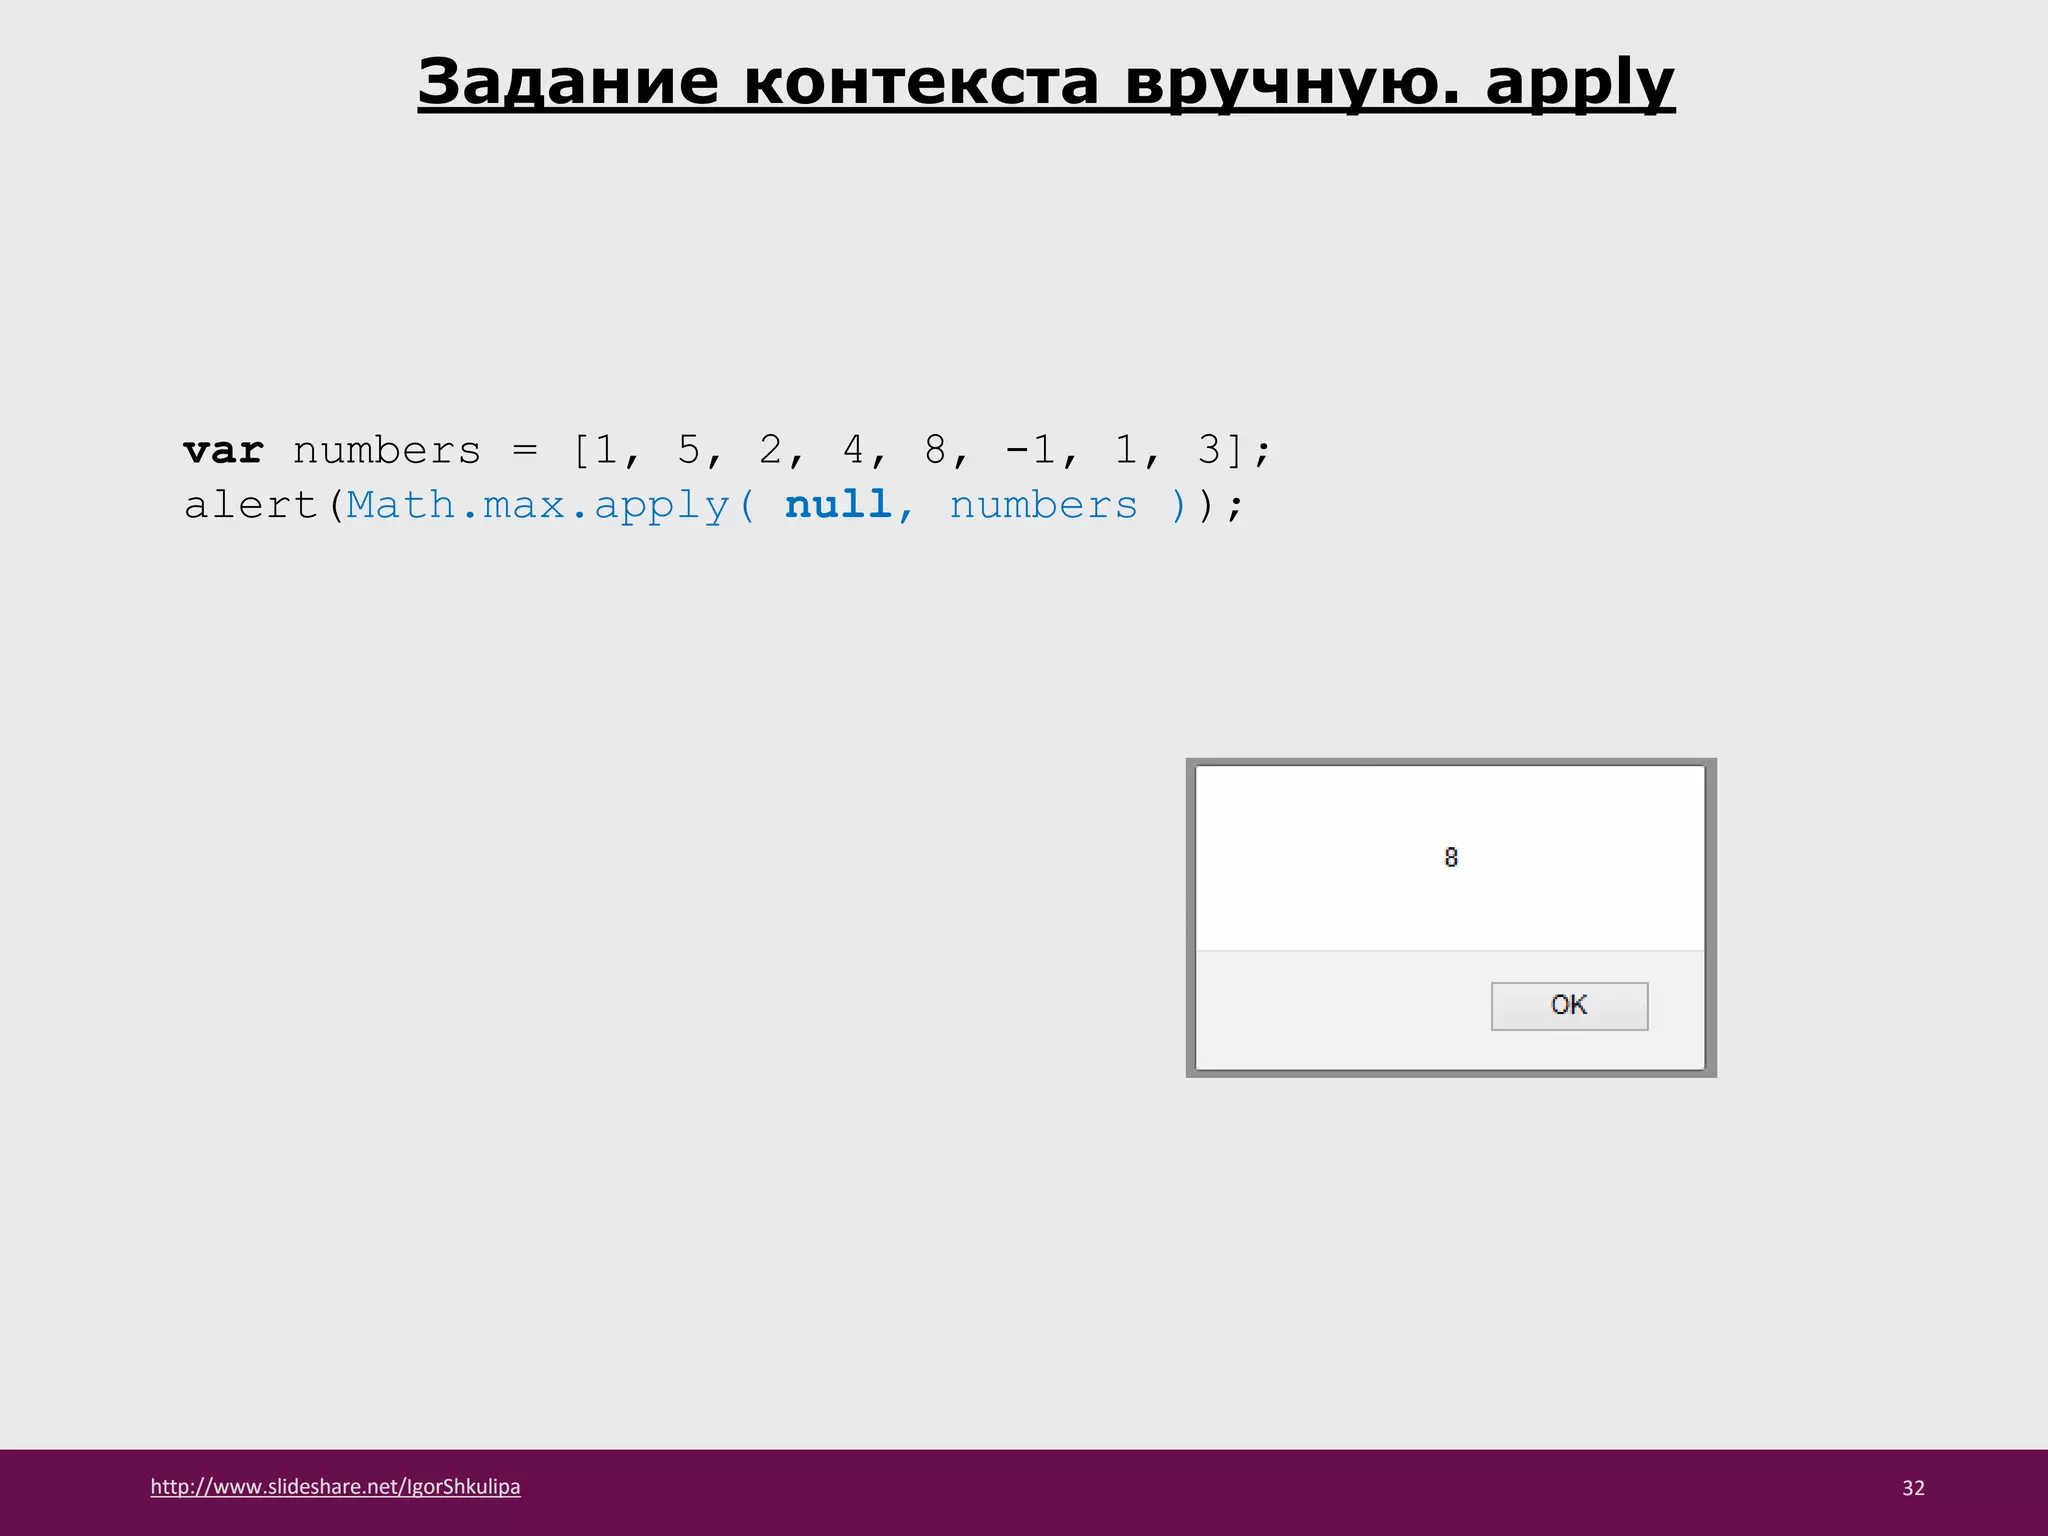Open the slideshare.net/IgorShkulipa link
The height and width of the screenshot is (1536, 2048).
[335, 1486]
